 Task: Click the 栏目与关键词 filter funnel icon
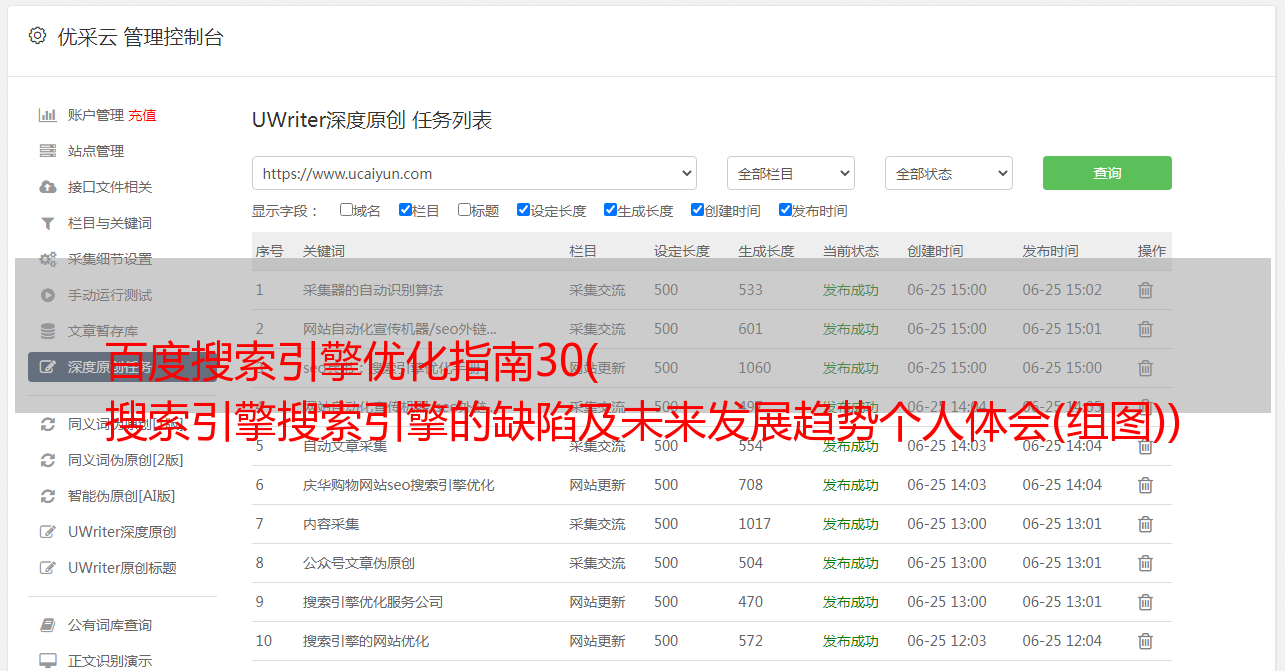pos(47,223)
